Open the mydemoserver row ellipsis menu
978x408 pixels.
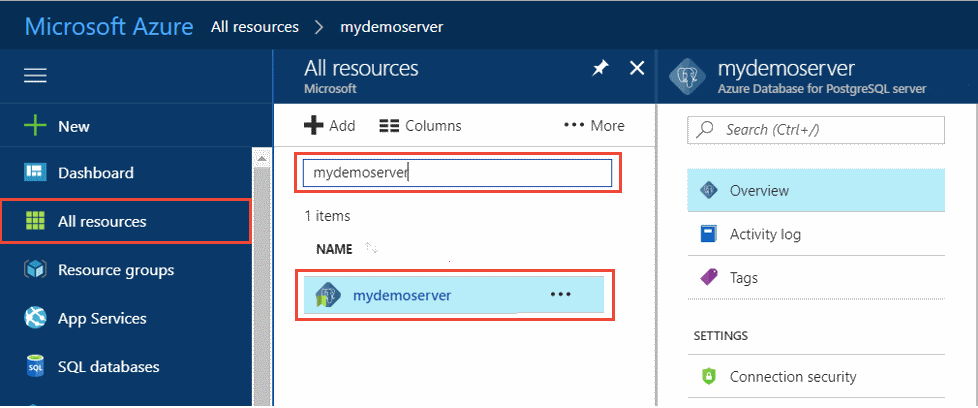point(561,294)
